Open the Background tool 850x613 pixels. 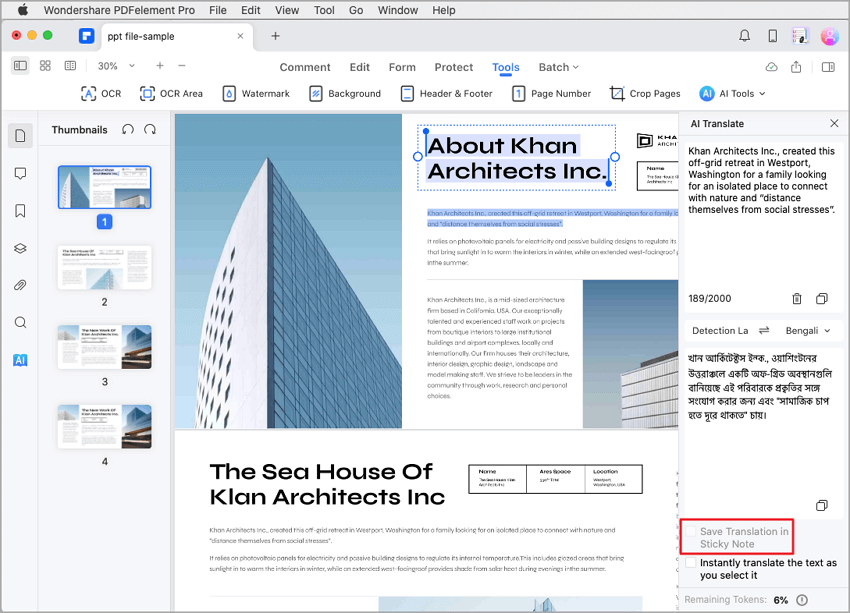[345, 93]
